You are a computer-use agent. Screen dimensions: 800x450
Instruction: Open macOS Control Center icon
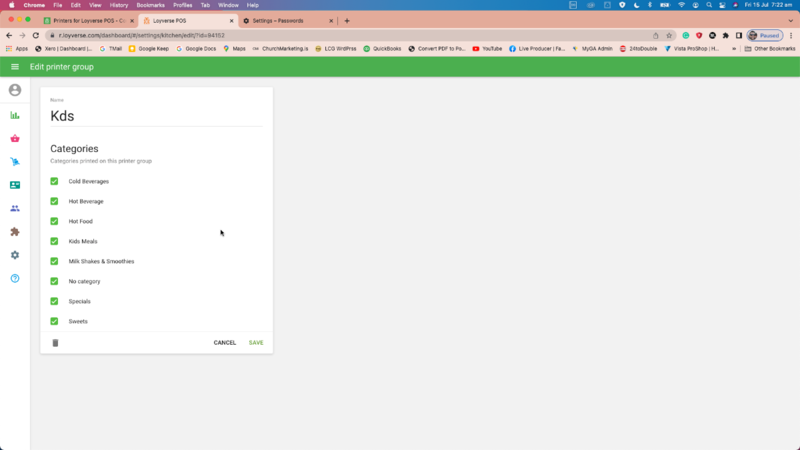(x=722, y=5)
